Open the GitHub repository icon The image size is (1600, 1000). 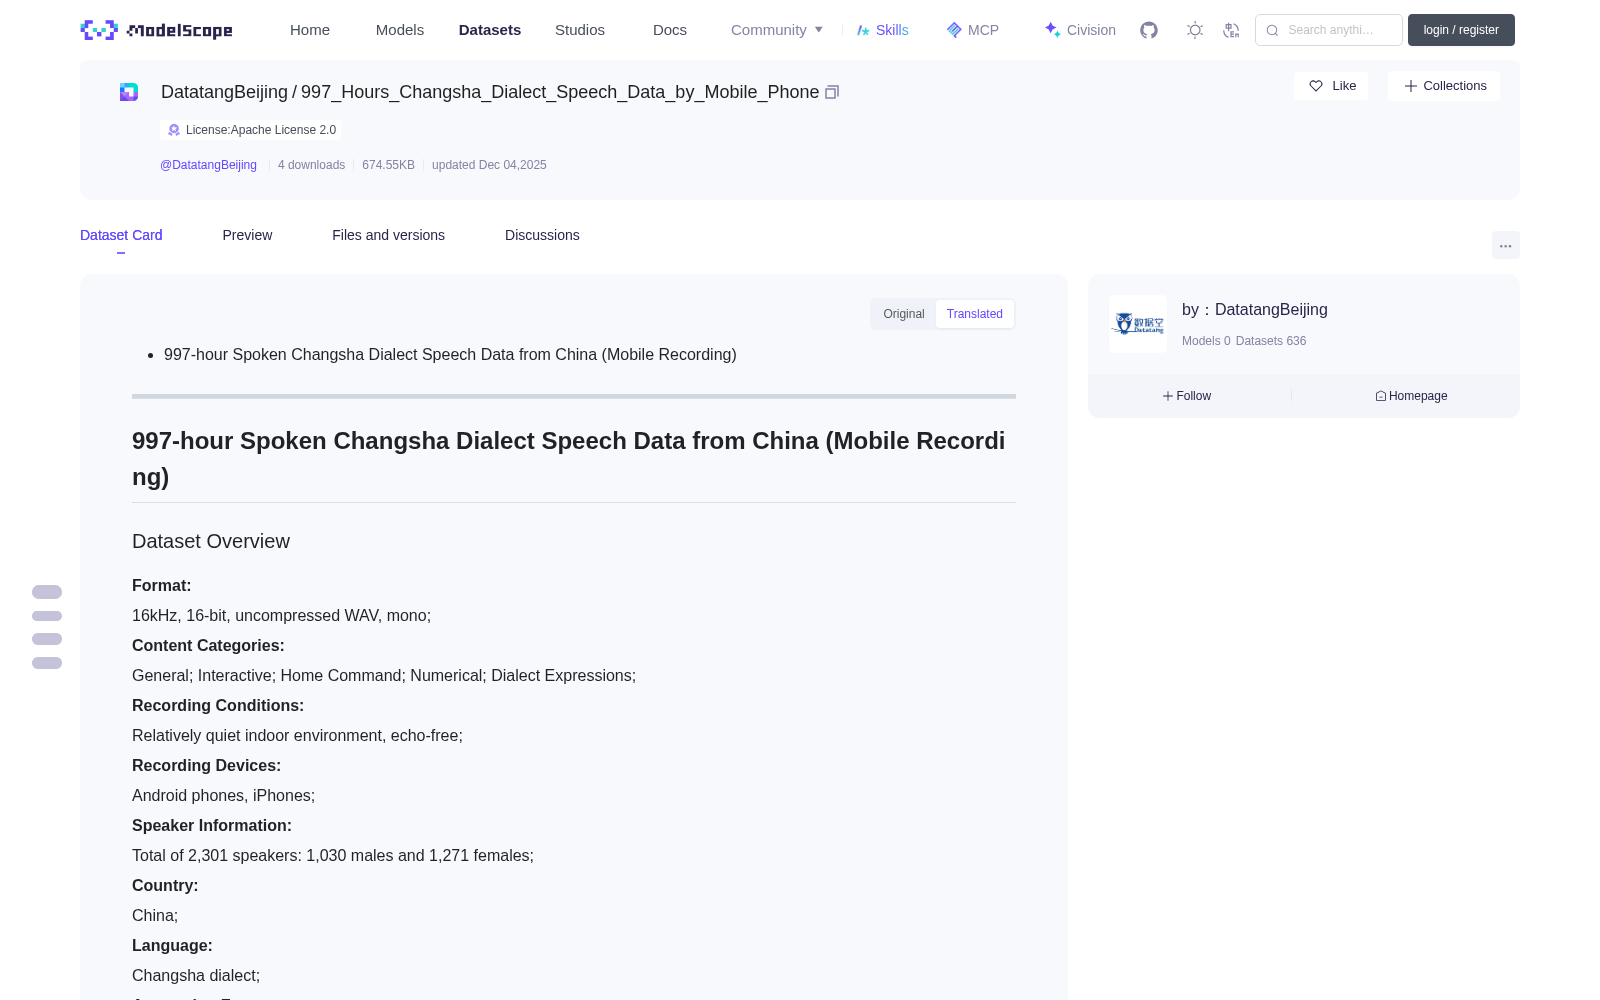coord(1149,30)
